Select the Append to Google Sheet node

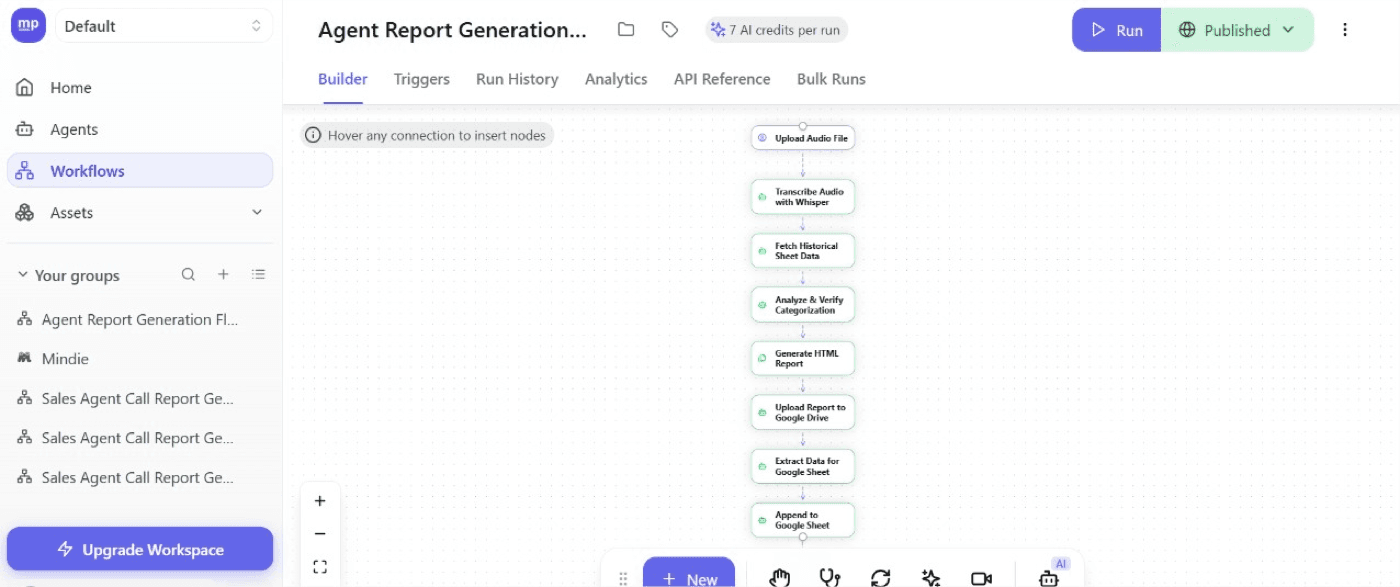click(803, 520)
